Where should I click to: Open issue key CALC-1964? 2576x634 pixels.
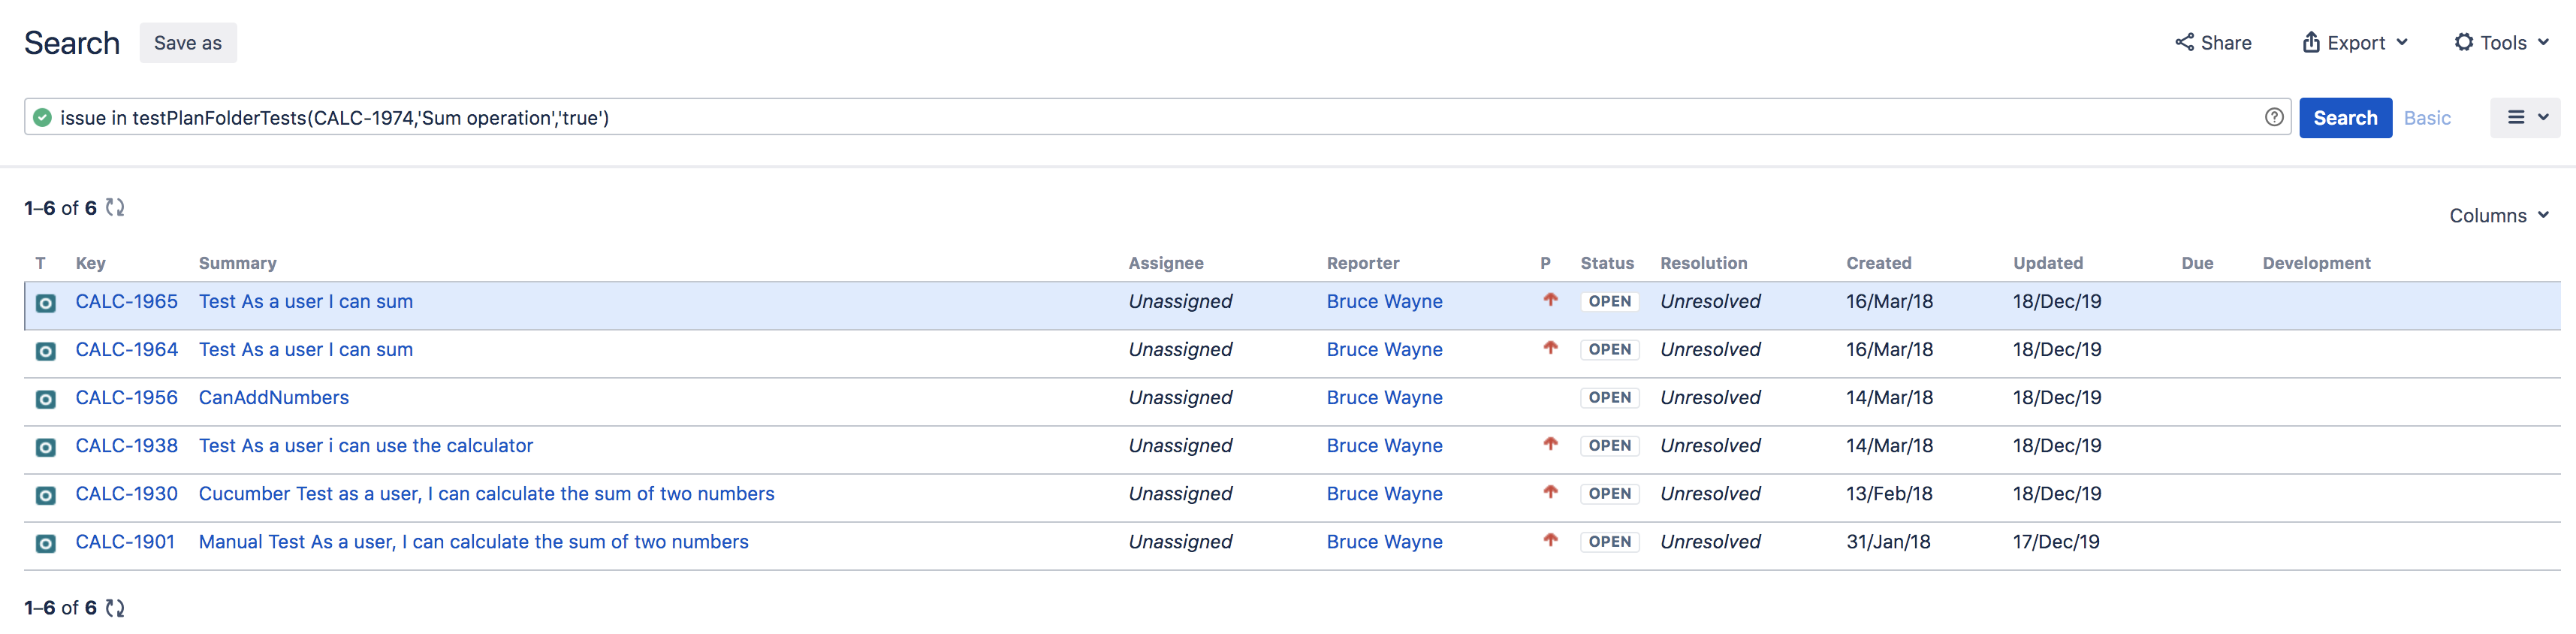(x=127, y=349)
